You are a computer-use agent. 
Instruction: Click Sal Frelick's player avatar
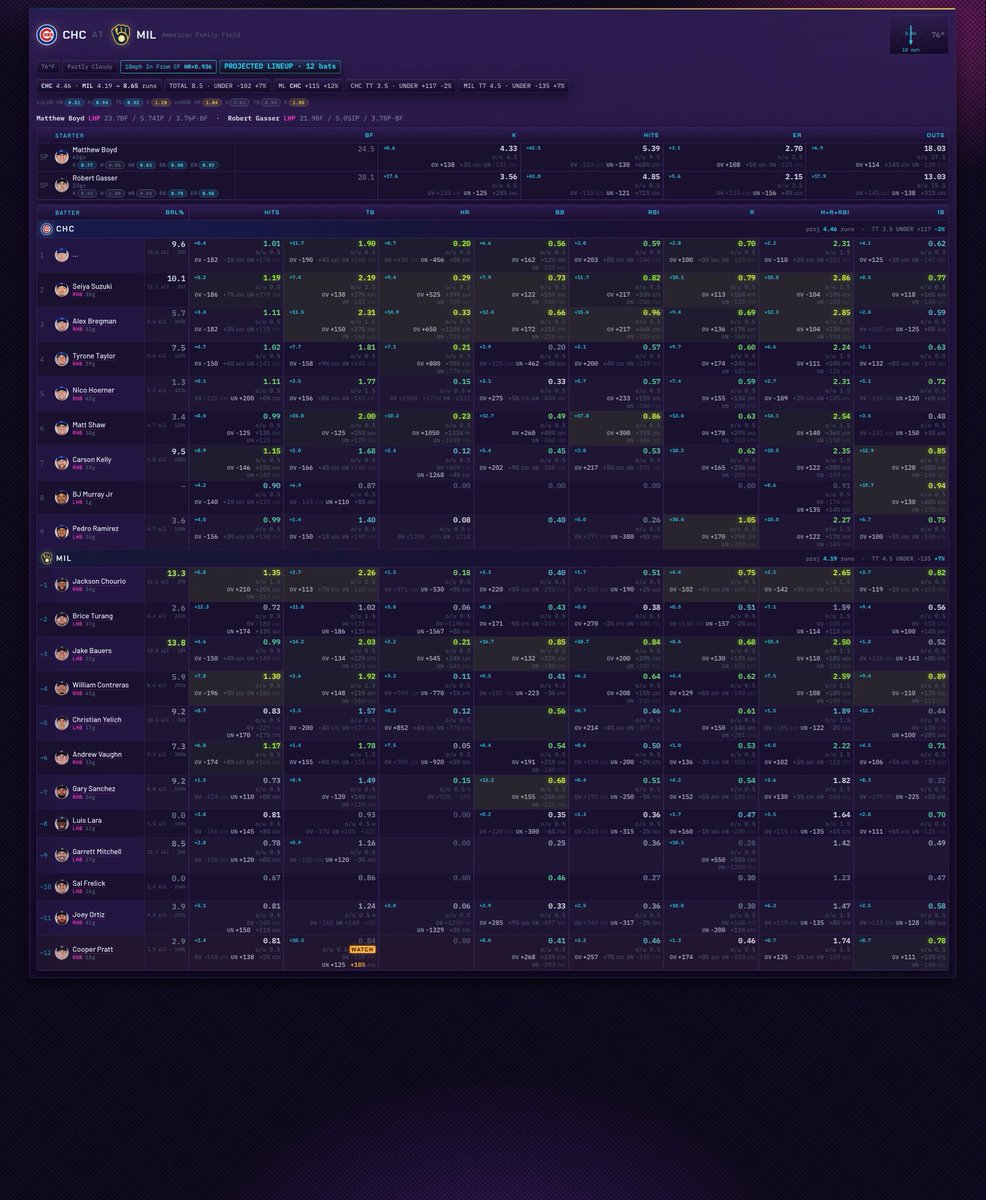[62, 889]
